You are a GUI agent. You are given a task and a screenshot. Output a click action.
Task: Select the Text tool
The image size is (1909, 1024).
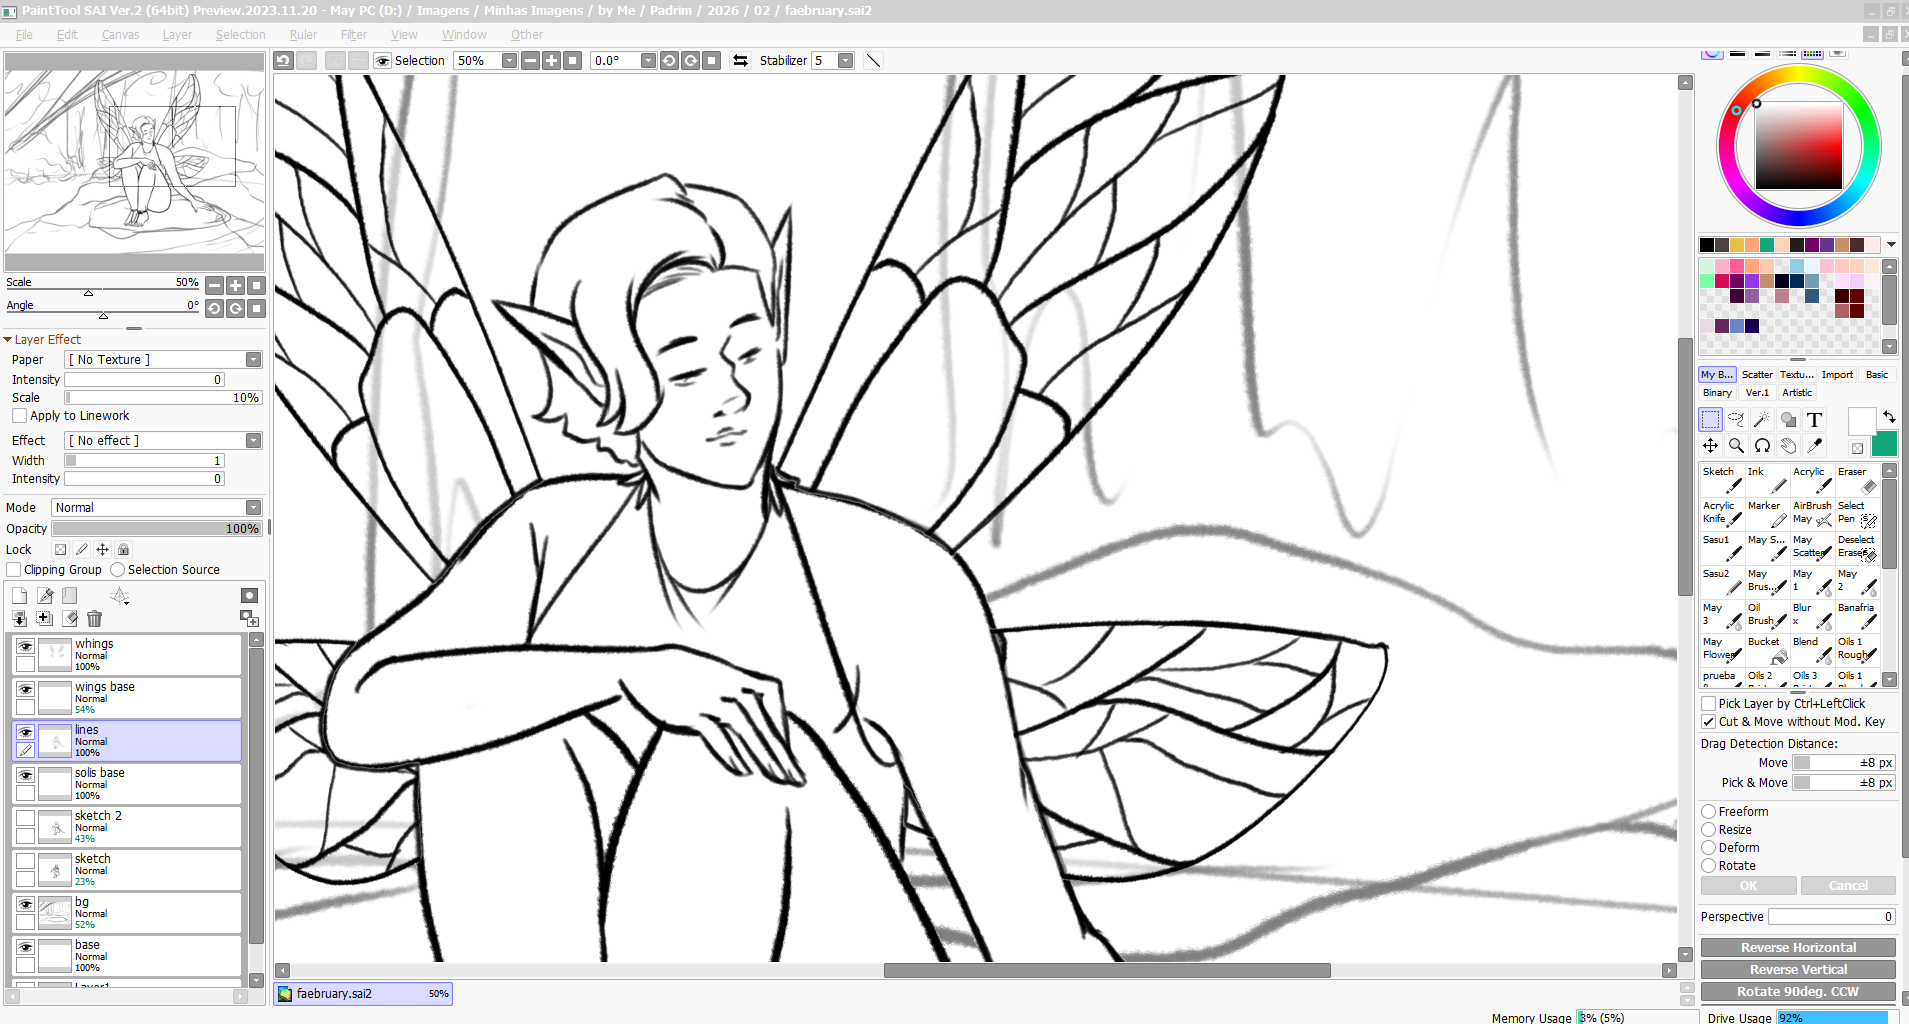click(1815, 420)
